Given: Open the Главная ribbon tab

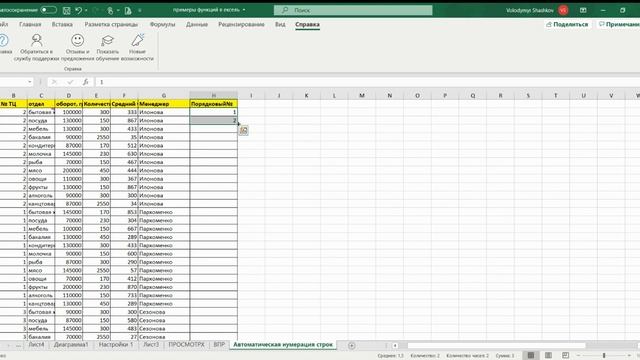Looking at the screenshot, I should [30, 24].
